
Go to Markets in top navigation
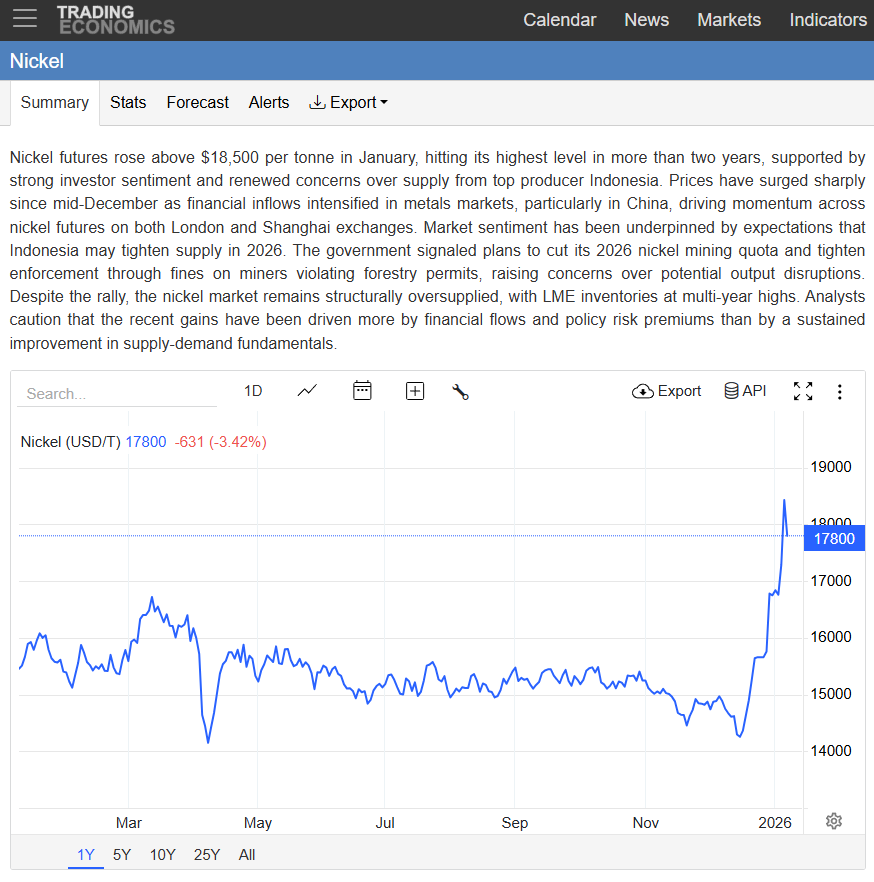(x=728, y=20)
